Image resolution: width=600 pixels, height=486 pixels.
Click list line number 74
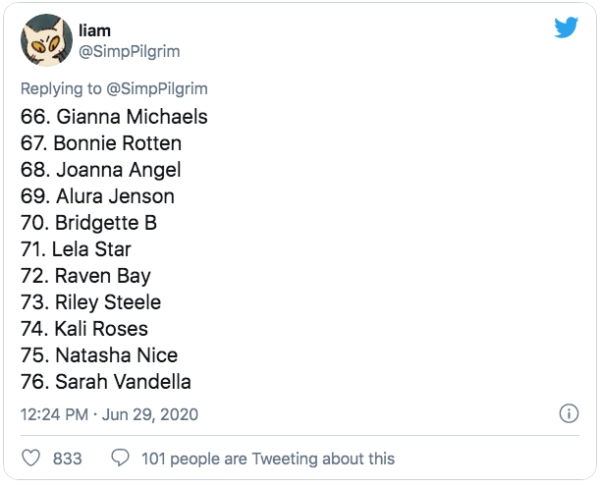84,328
